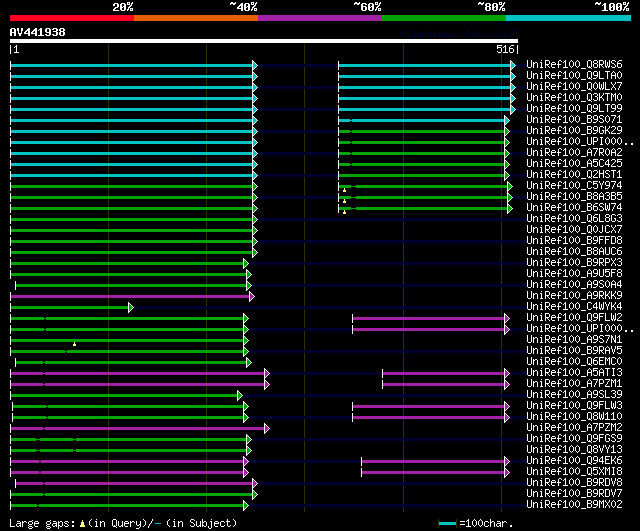This screenshot has height=531, width=640.
Task: Click the cyan ~100% identity color bar
Action: pos(569,18)
